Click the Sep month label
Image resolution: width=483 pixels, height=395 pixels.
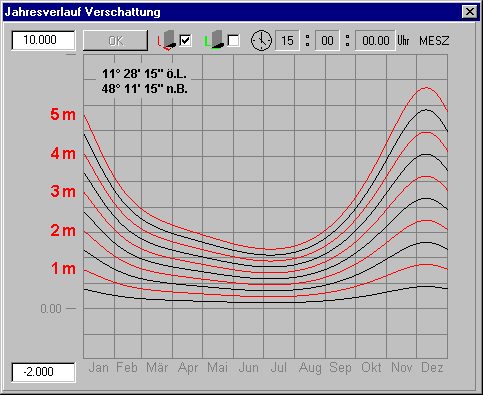[x=340, y=368]
